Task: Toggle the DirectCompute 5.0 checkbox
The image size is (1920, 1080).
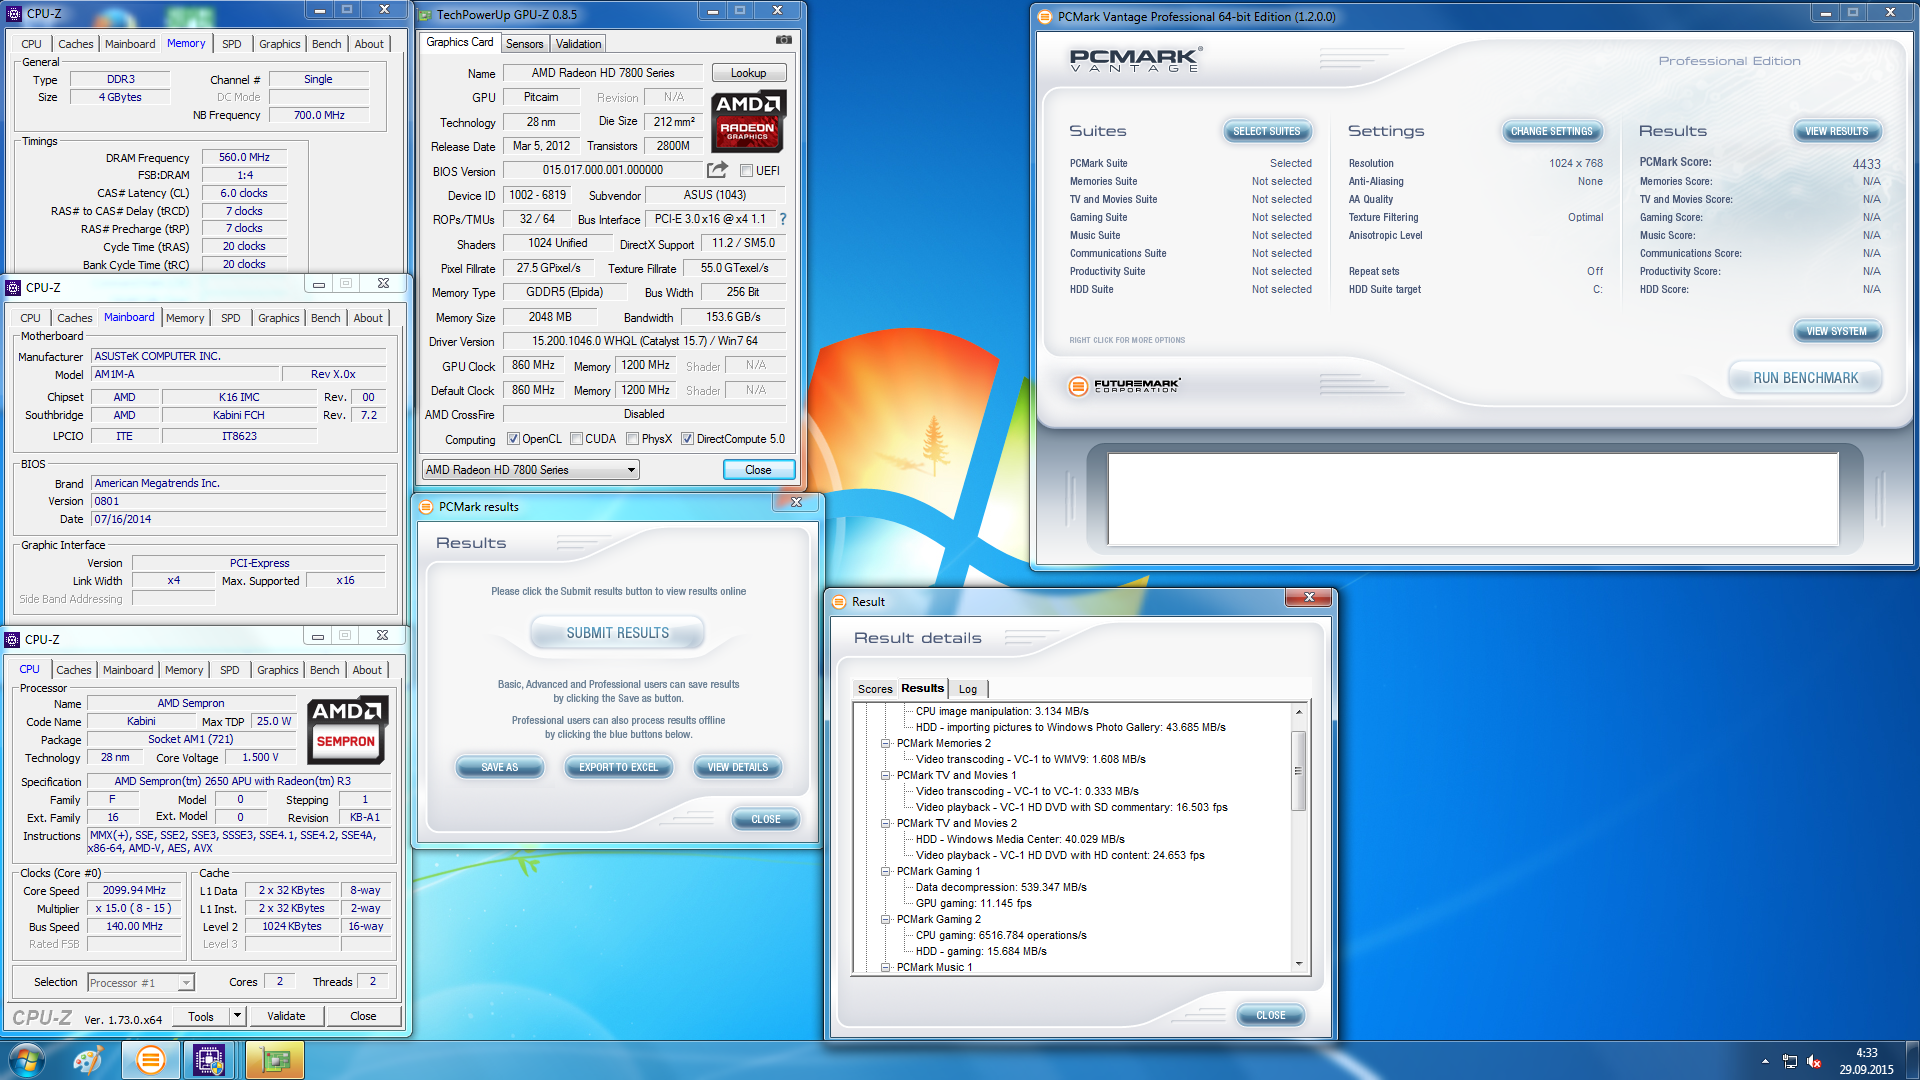Action: 687,439
